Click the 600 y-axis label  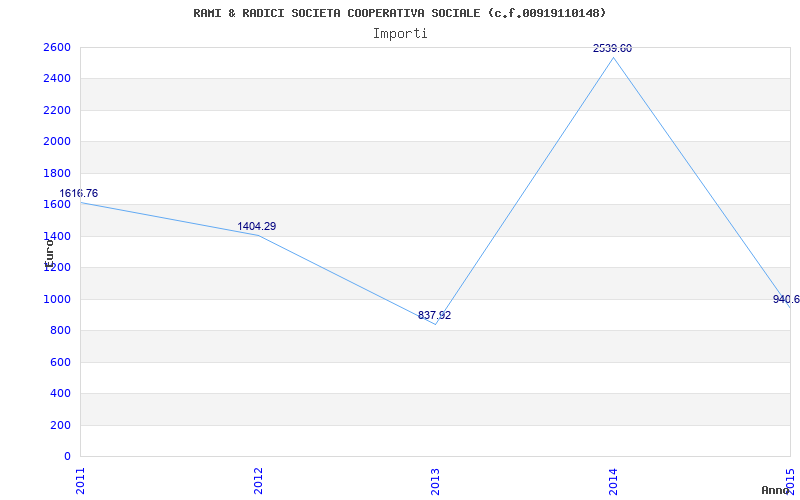tap(60, 362)
